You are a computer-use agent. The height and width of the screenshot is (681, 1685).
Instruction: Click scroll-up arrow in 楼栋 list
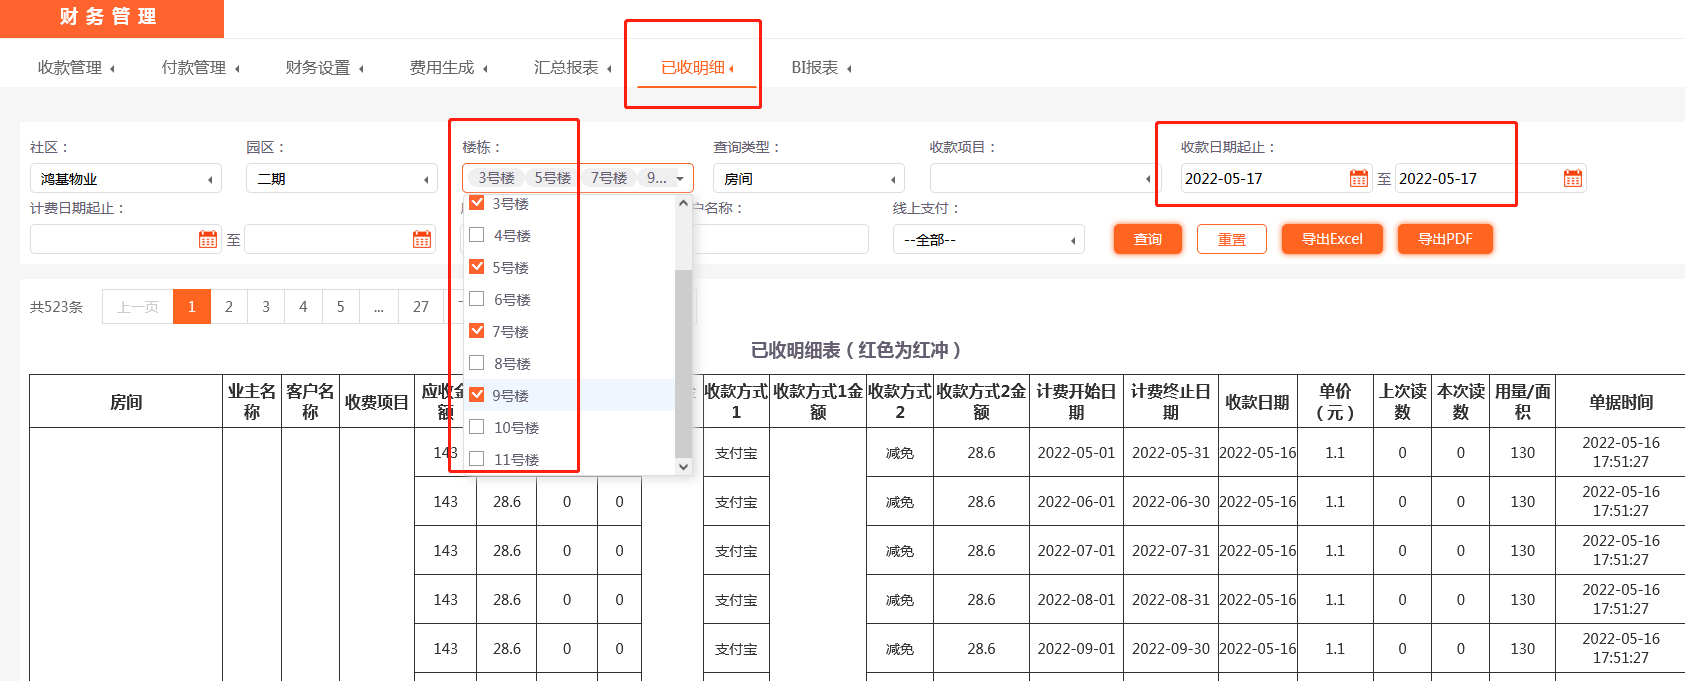683,204
